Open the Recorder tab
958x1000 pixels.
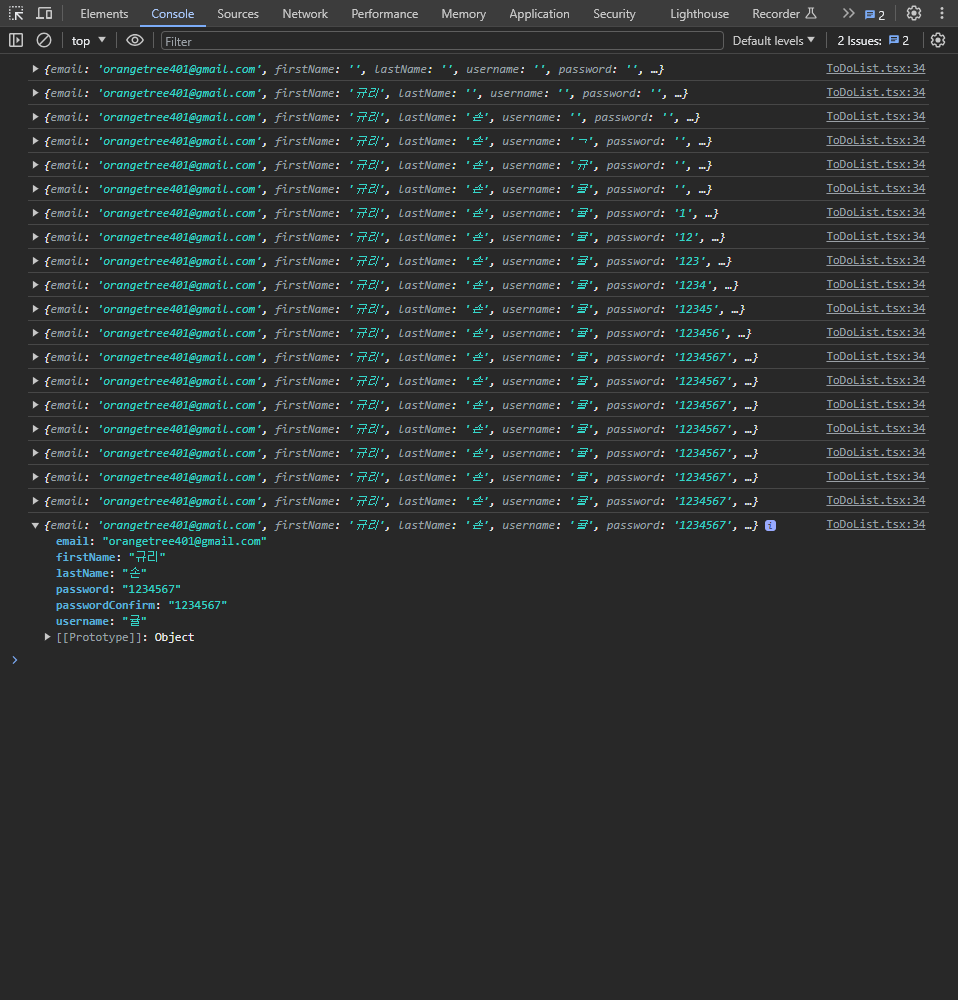tap(784, 13)
